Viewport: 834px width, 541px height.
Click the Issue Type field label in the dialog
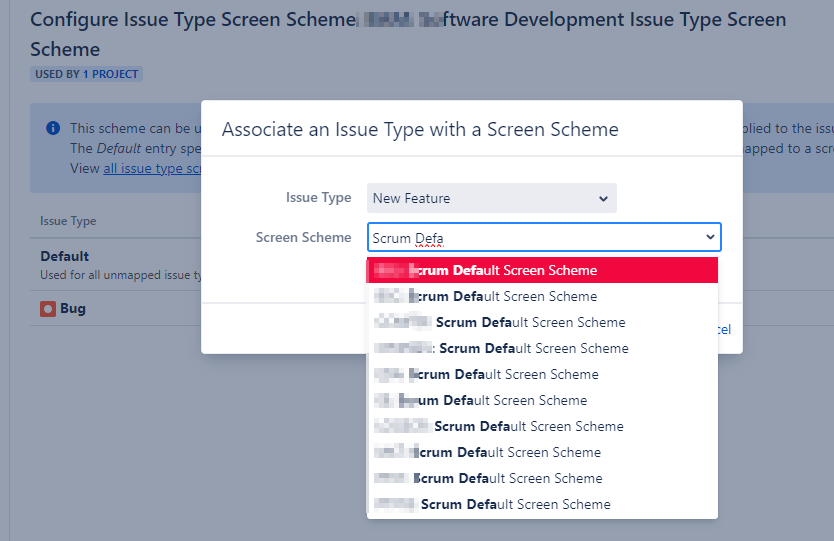coord(319,198)
